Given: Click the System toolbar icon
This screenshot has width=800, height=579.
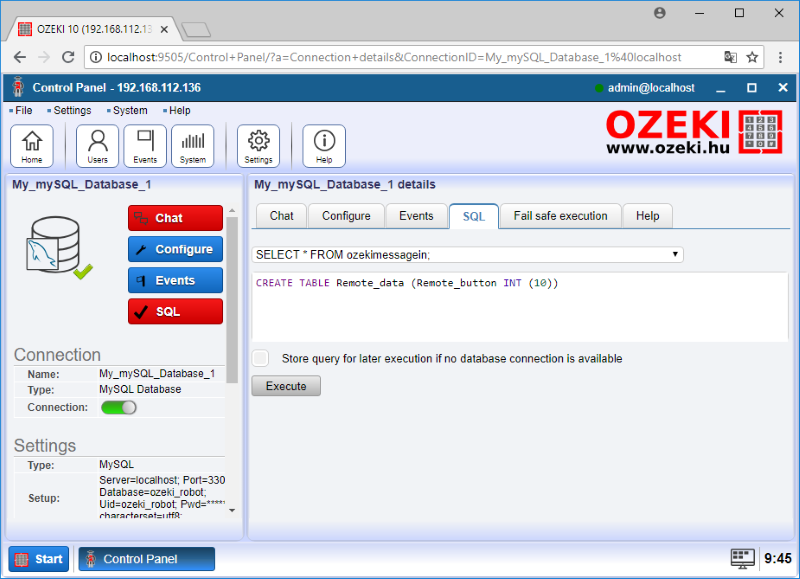Looking at the screenshot, I should pos(193,146).
